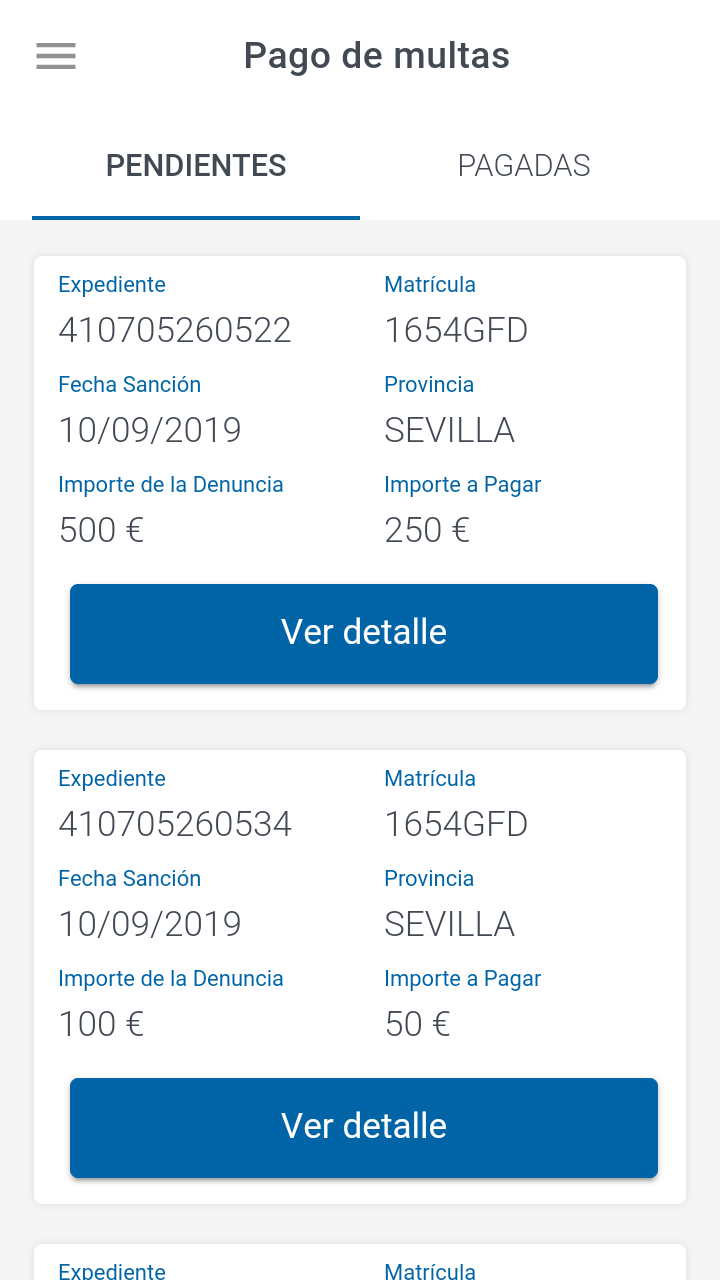This screenshot has height=1280, width=720.
Task: Tap the Matrícula label of the third card
Action: (x=430, y=1271)
